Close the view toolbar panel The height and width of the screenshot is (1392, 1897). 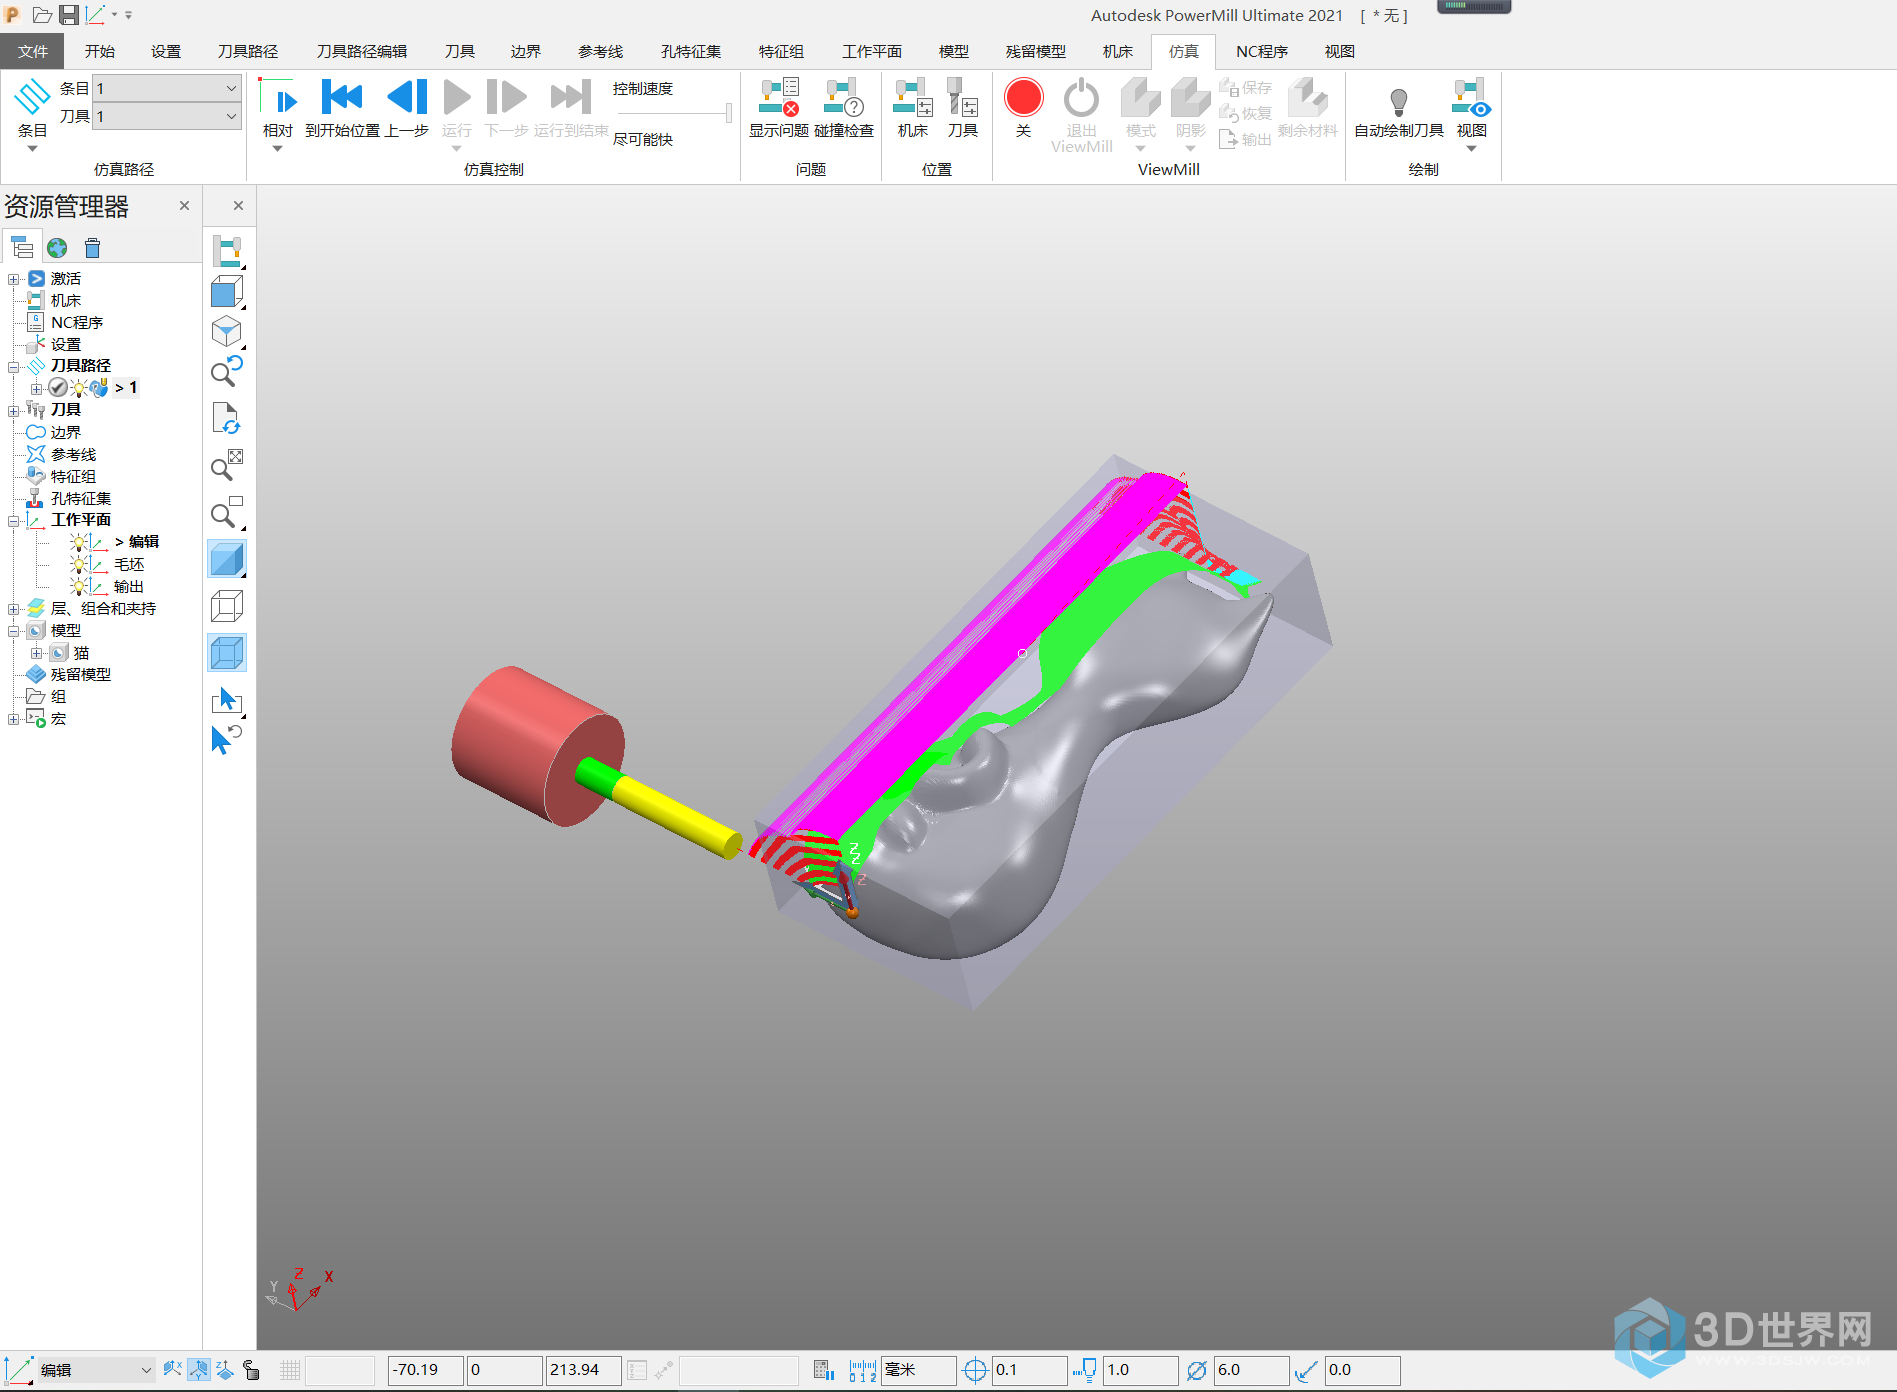[x=238, y=205]
